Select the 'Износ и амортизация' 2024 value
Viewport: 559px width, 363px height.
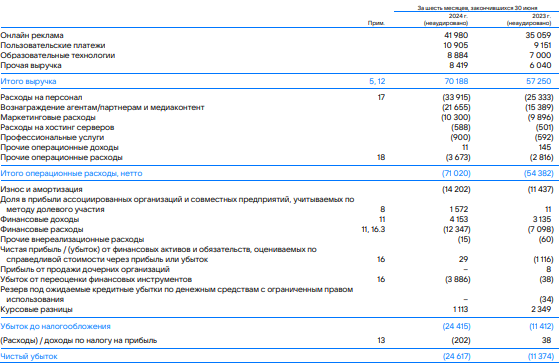[456, 189]
